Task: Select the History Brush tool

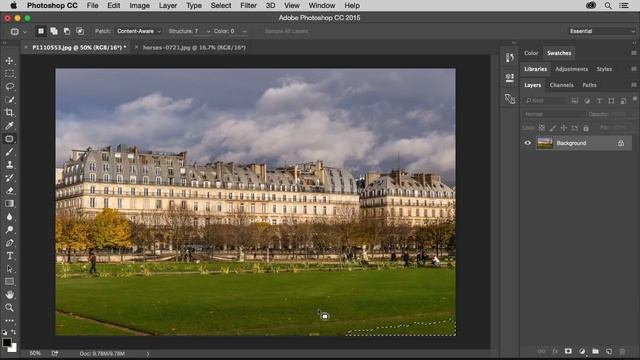Action: 9,178
